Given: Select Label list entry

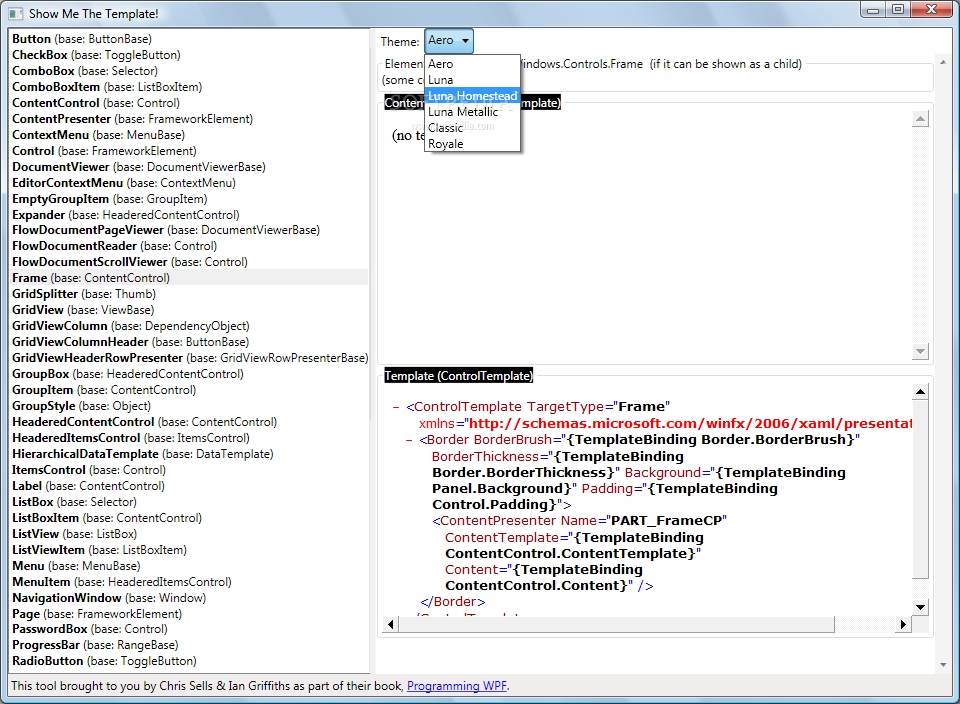Looking at the screenshot, I should click(190, 485).
